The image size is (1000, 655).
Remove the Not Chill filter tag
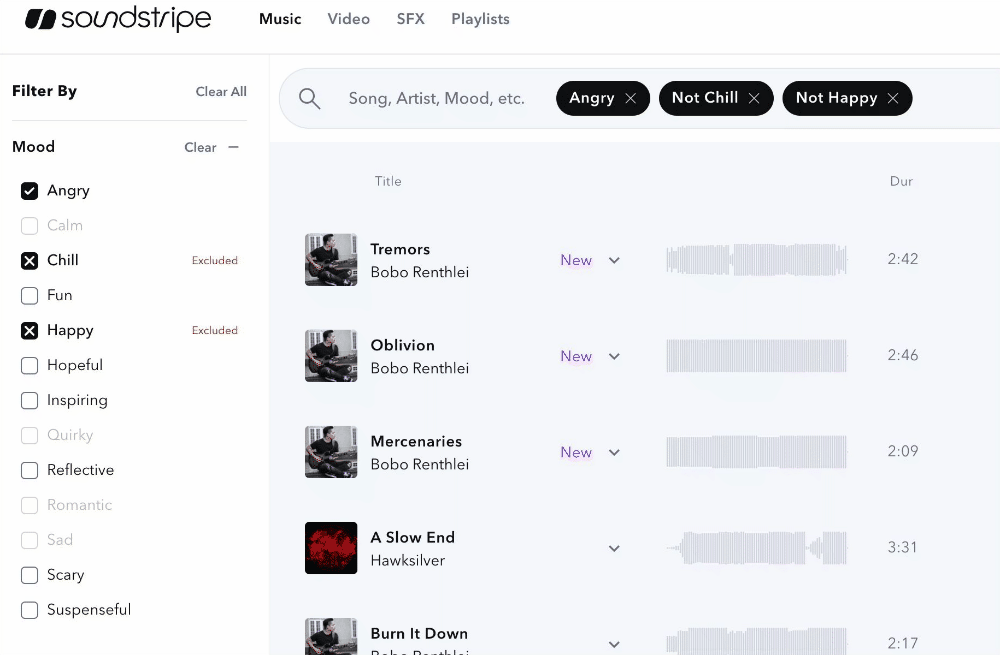(754, 98)
